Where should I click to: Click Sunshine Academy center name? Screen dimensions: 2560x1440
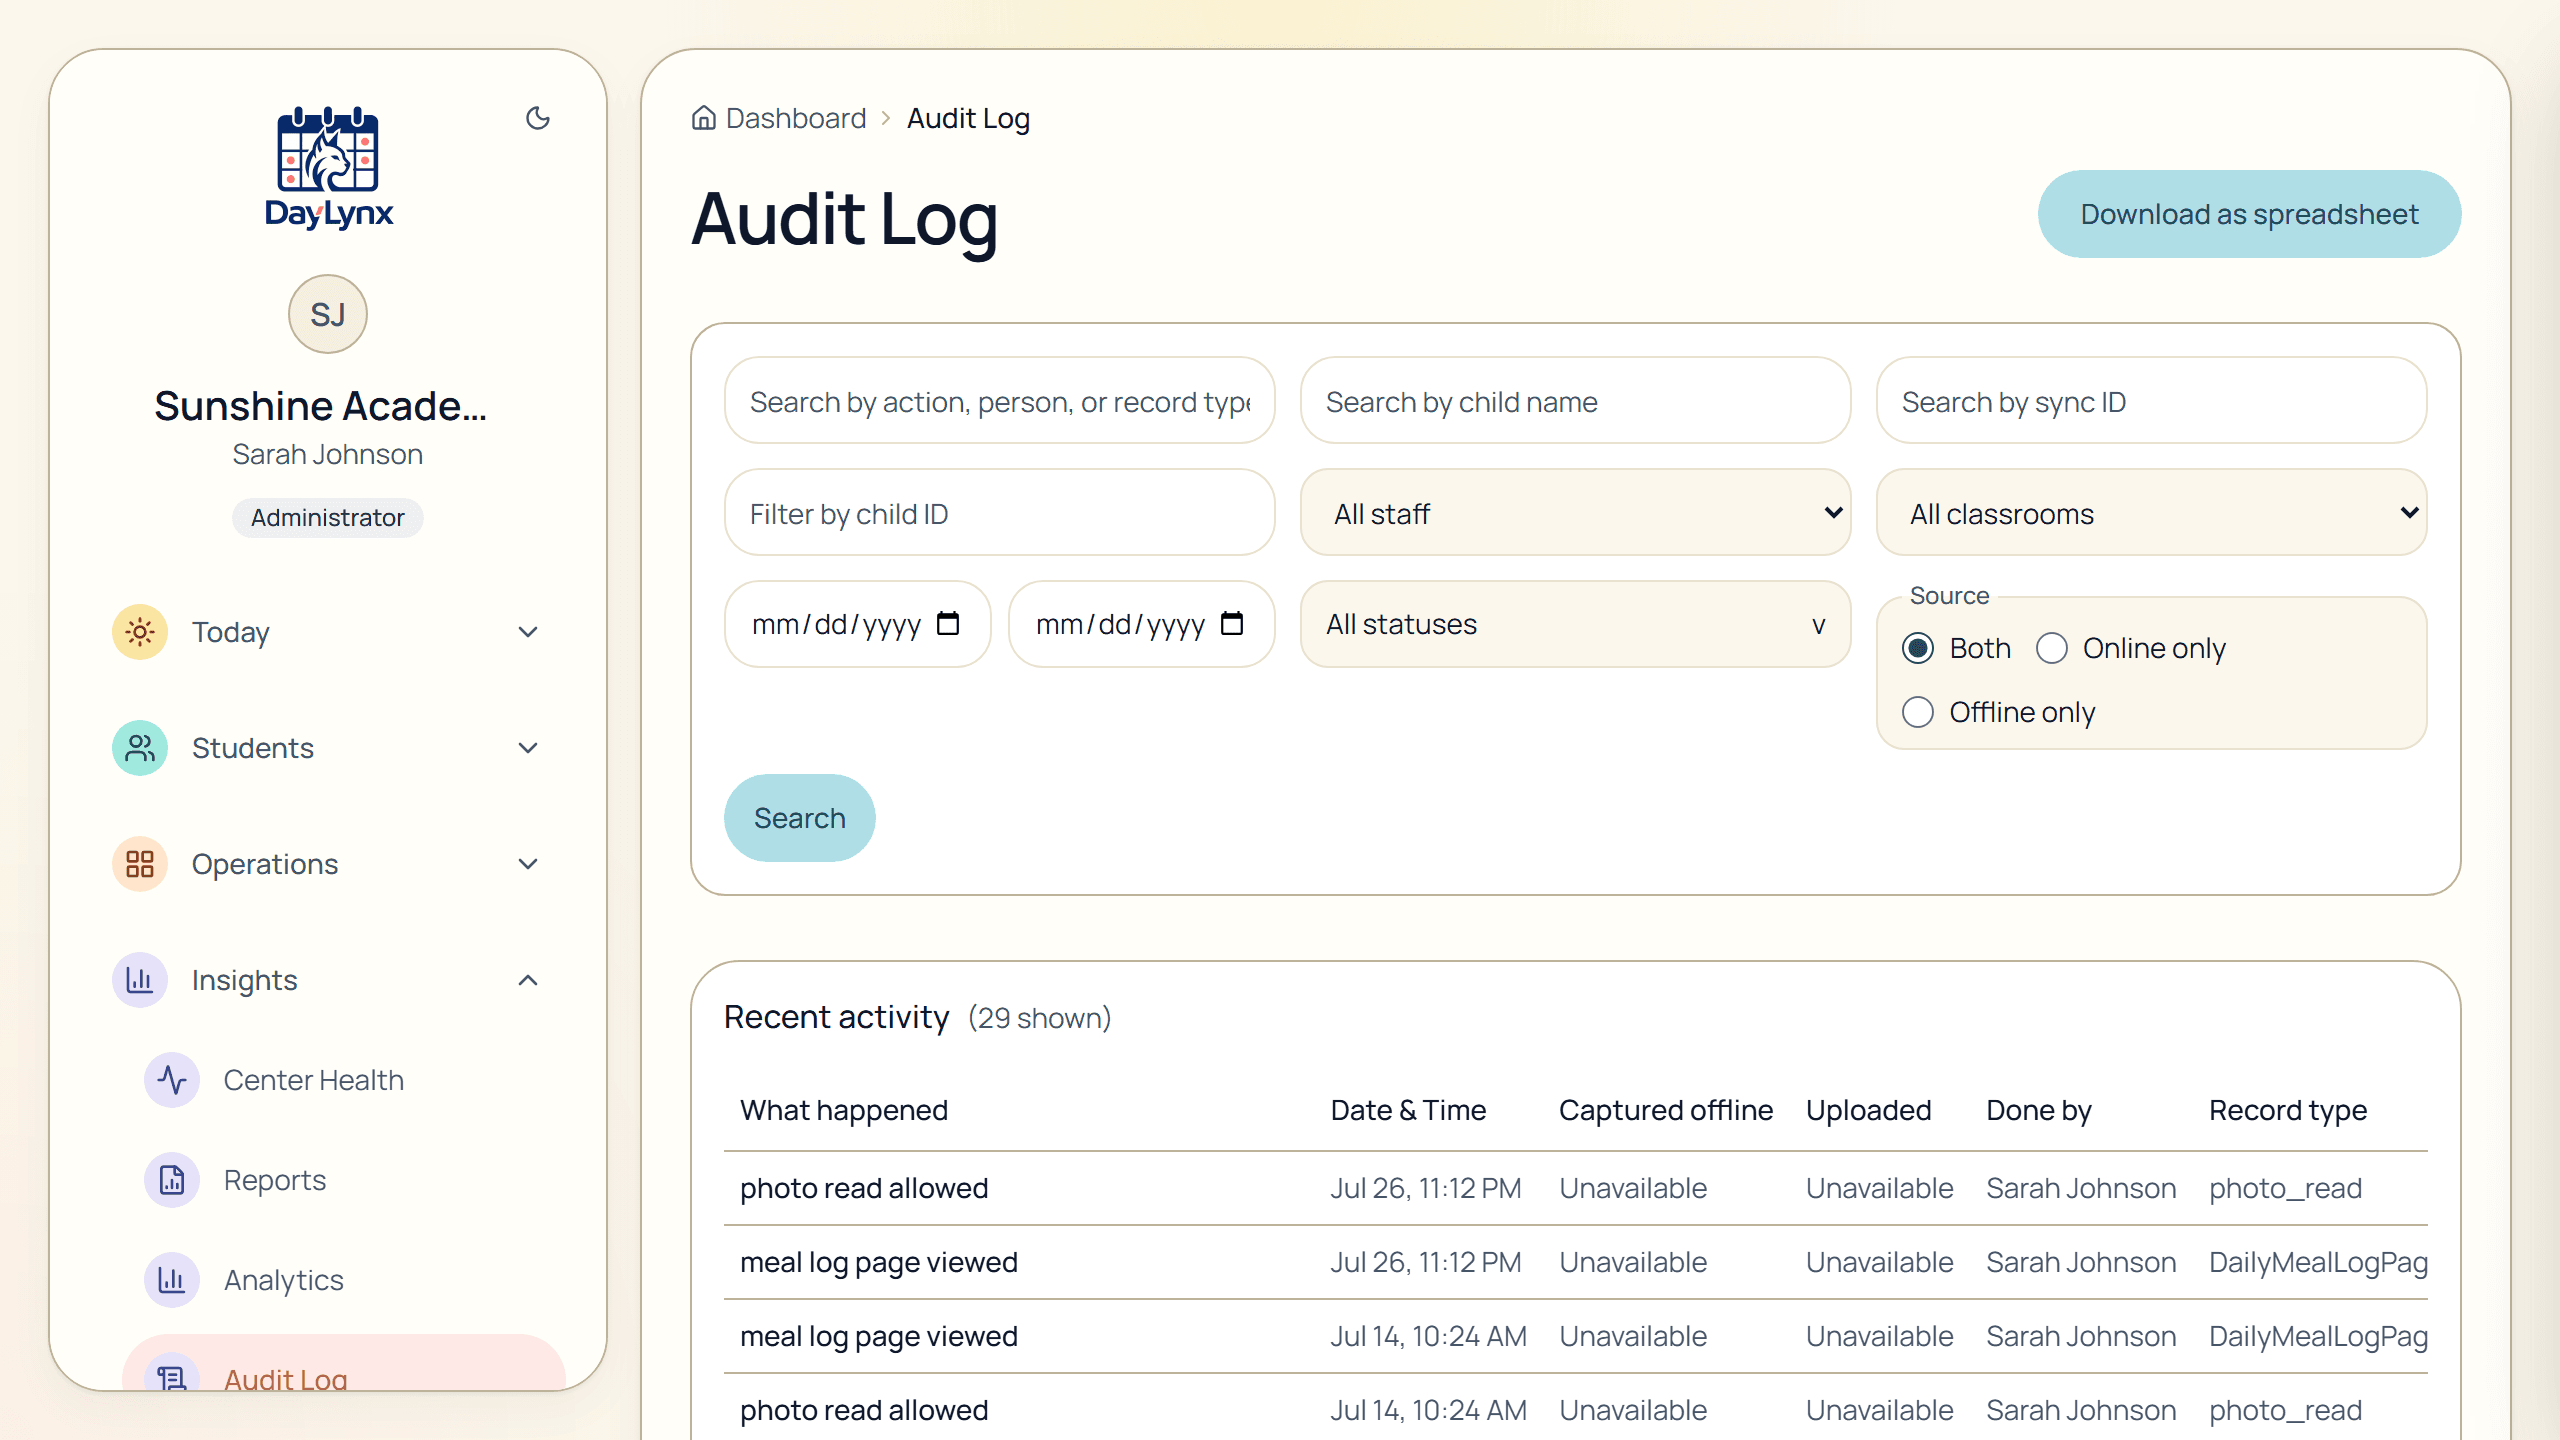click(320, 406)
